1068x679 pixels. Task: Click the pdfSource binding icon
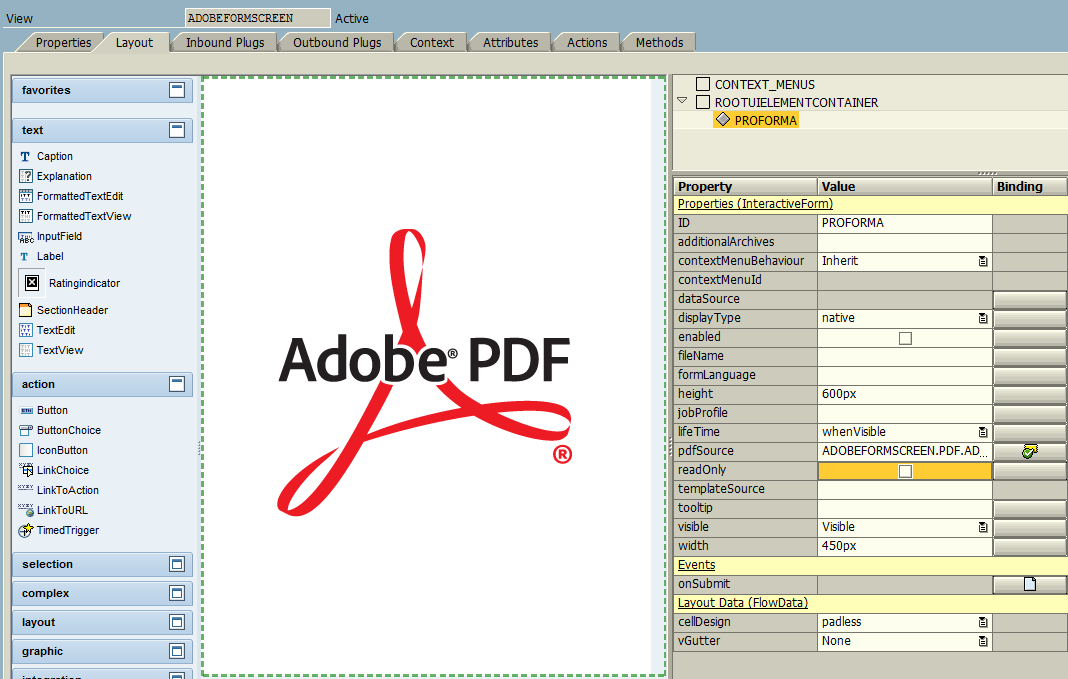click(1029, 451)
